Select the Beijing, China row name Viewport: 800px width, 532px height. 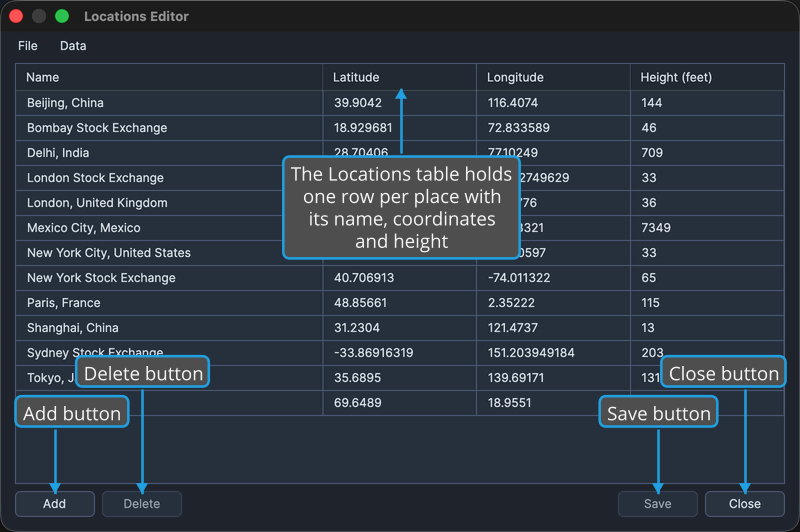169,103
